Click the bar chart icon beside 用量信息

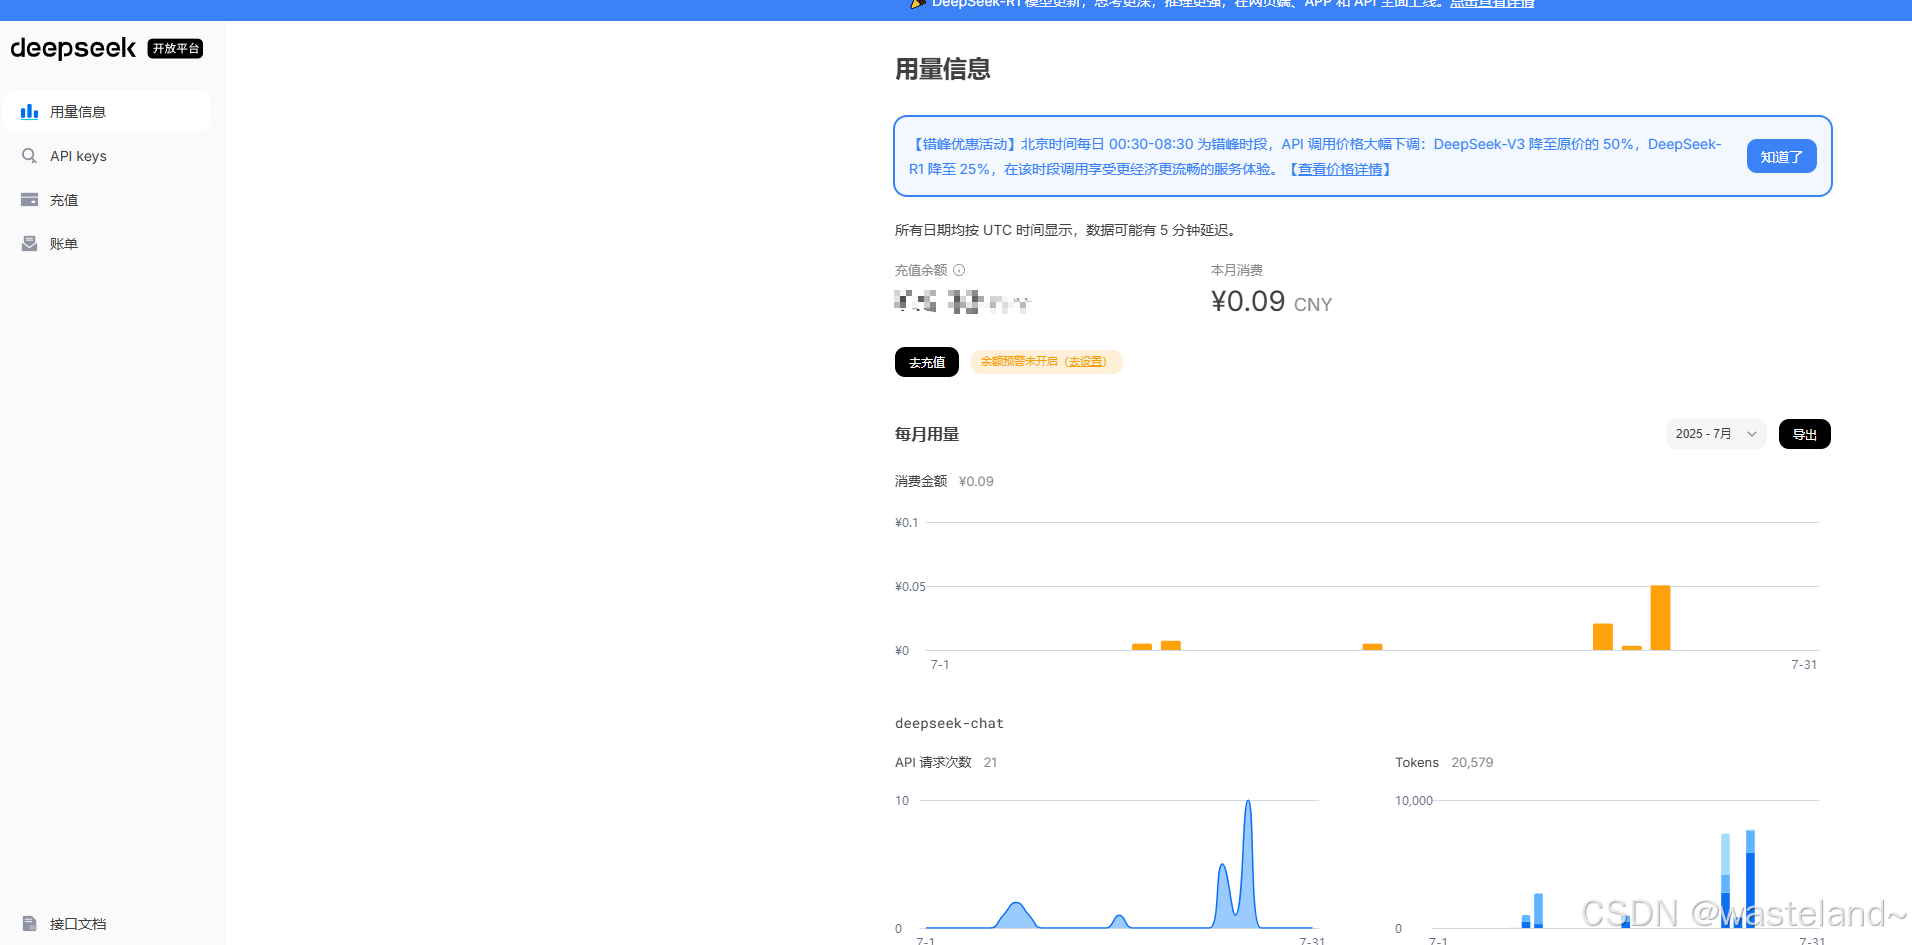30,111
